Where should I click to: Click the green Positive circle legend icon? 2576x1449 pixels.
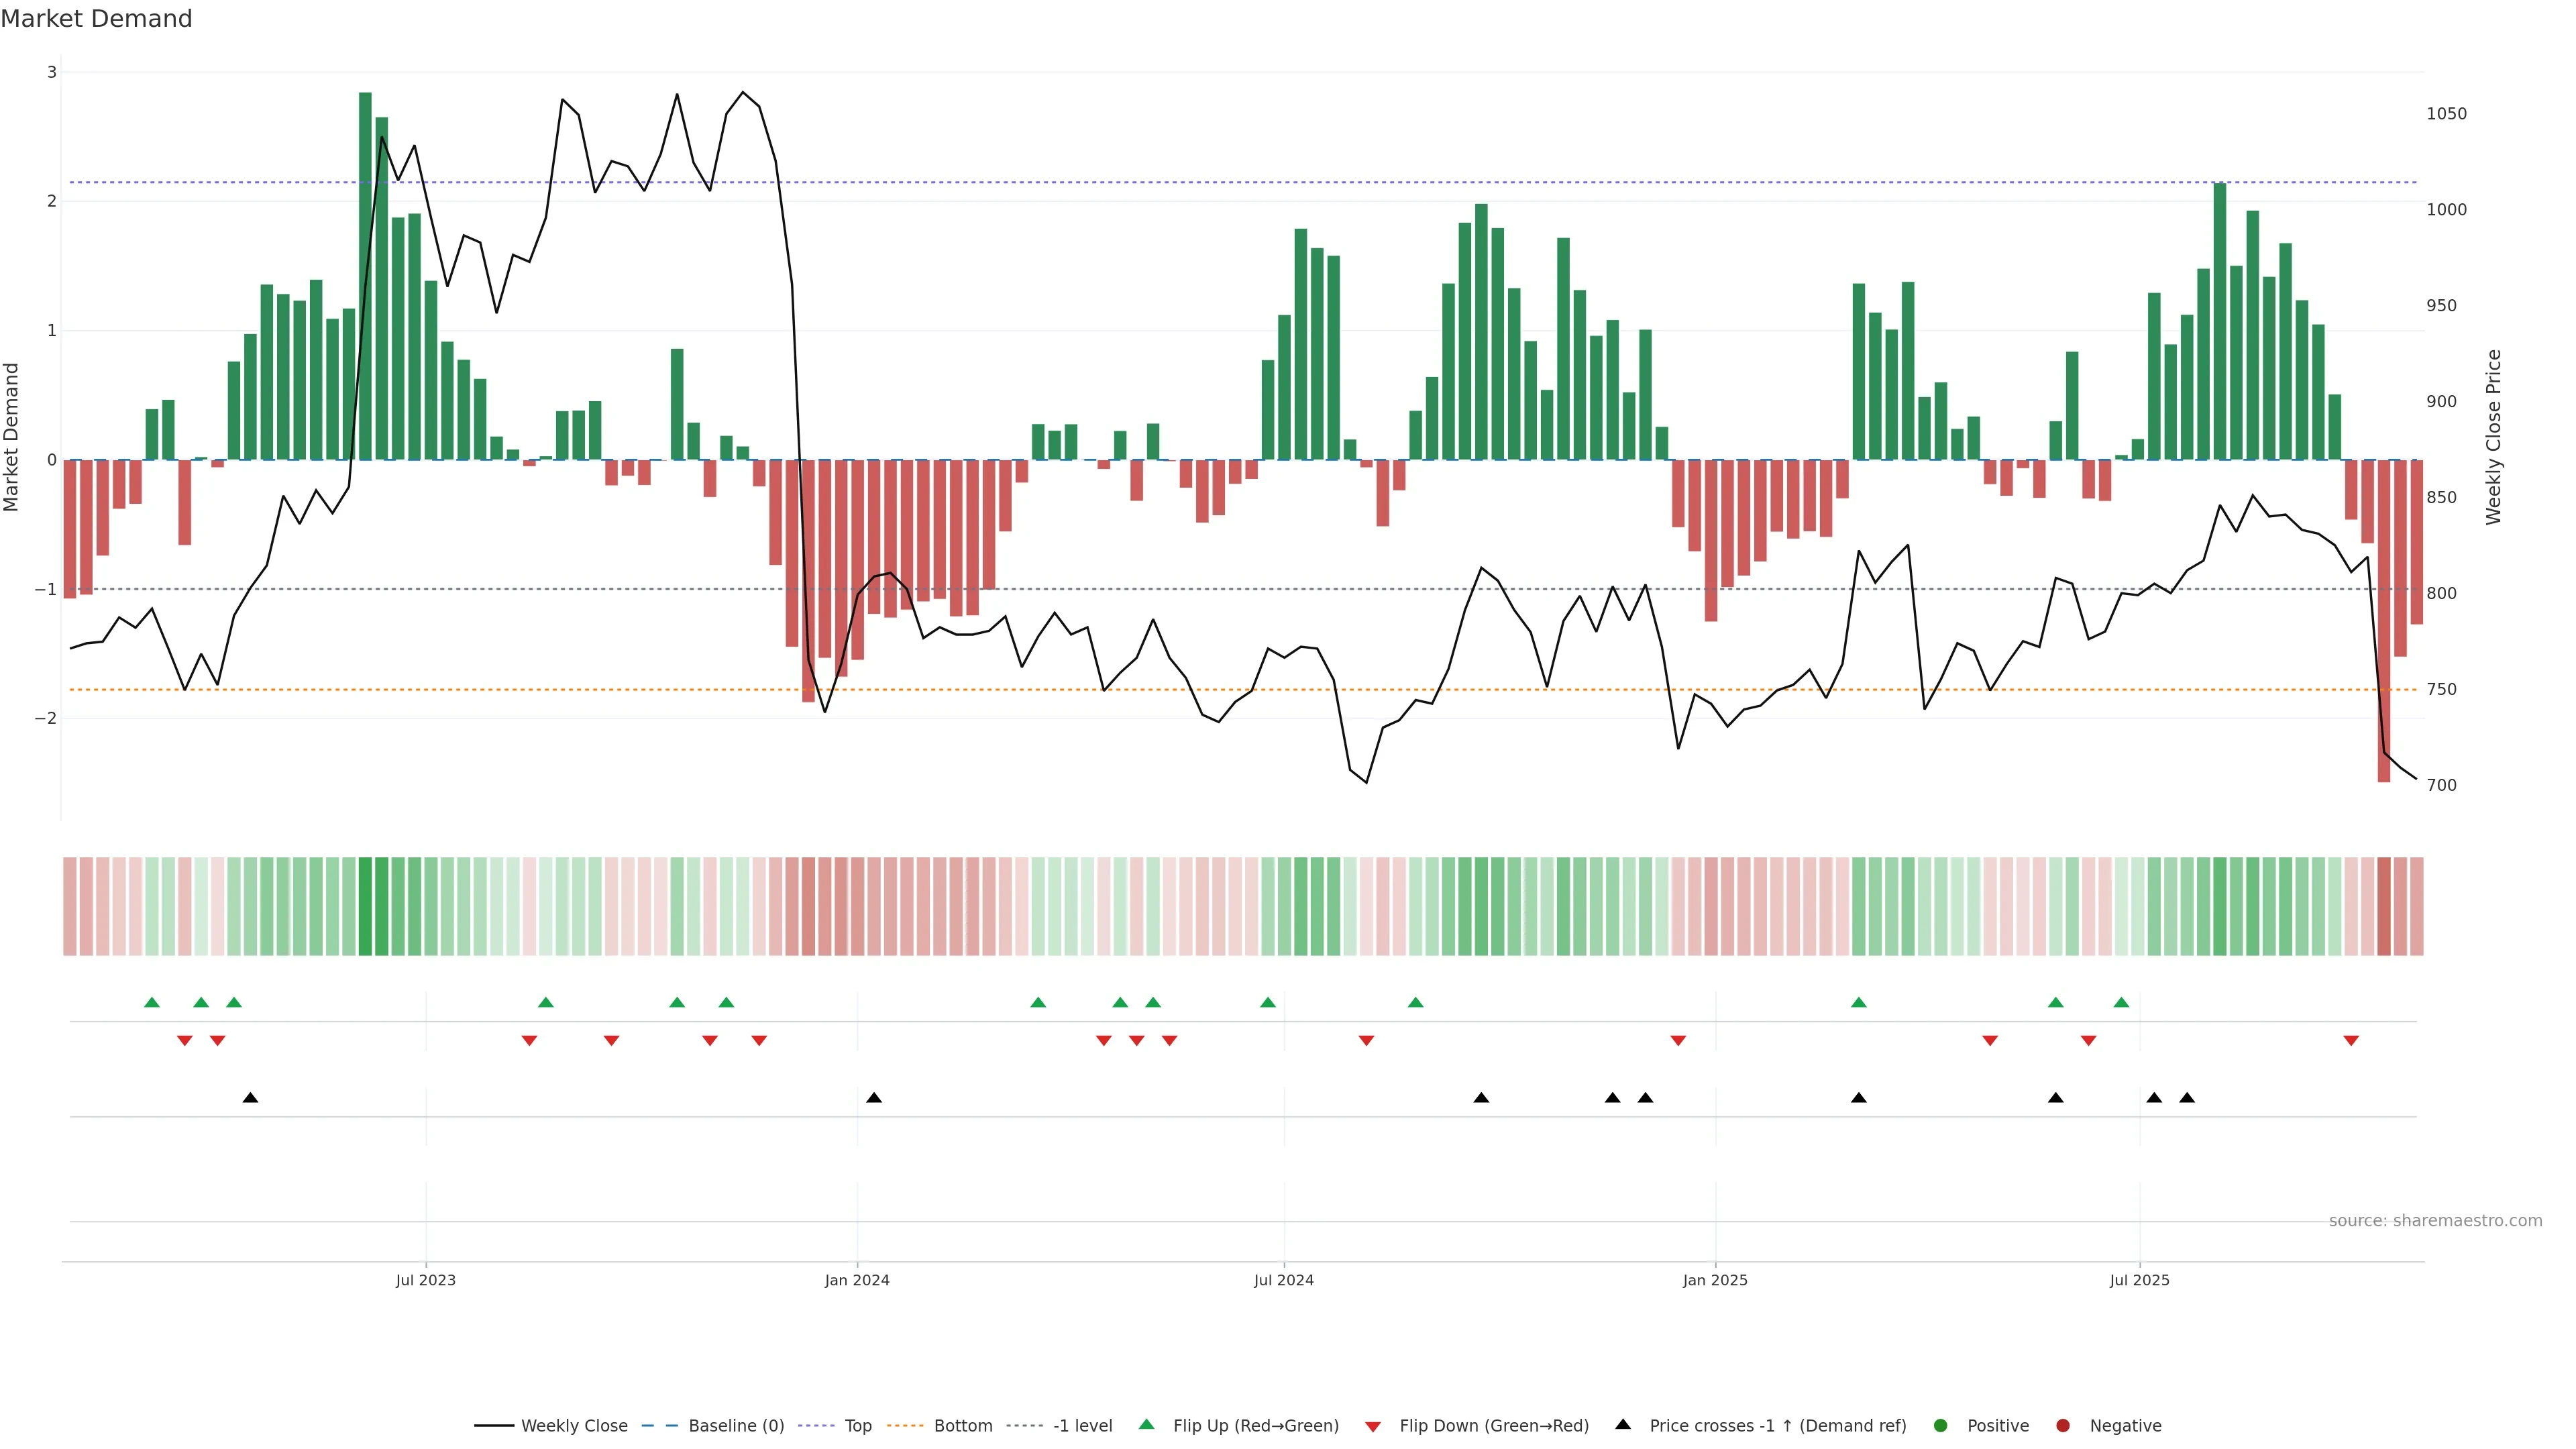point(1940,1425)
